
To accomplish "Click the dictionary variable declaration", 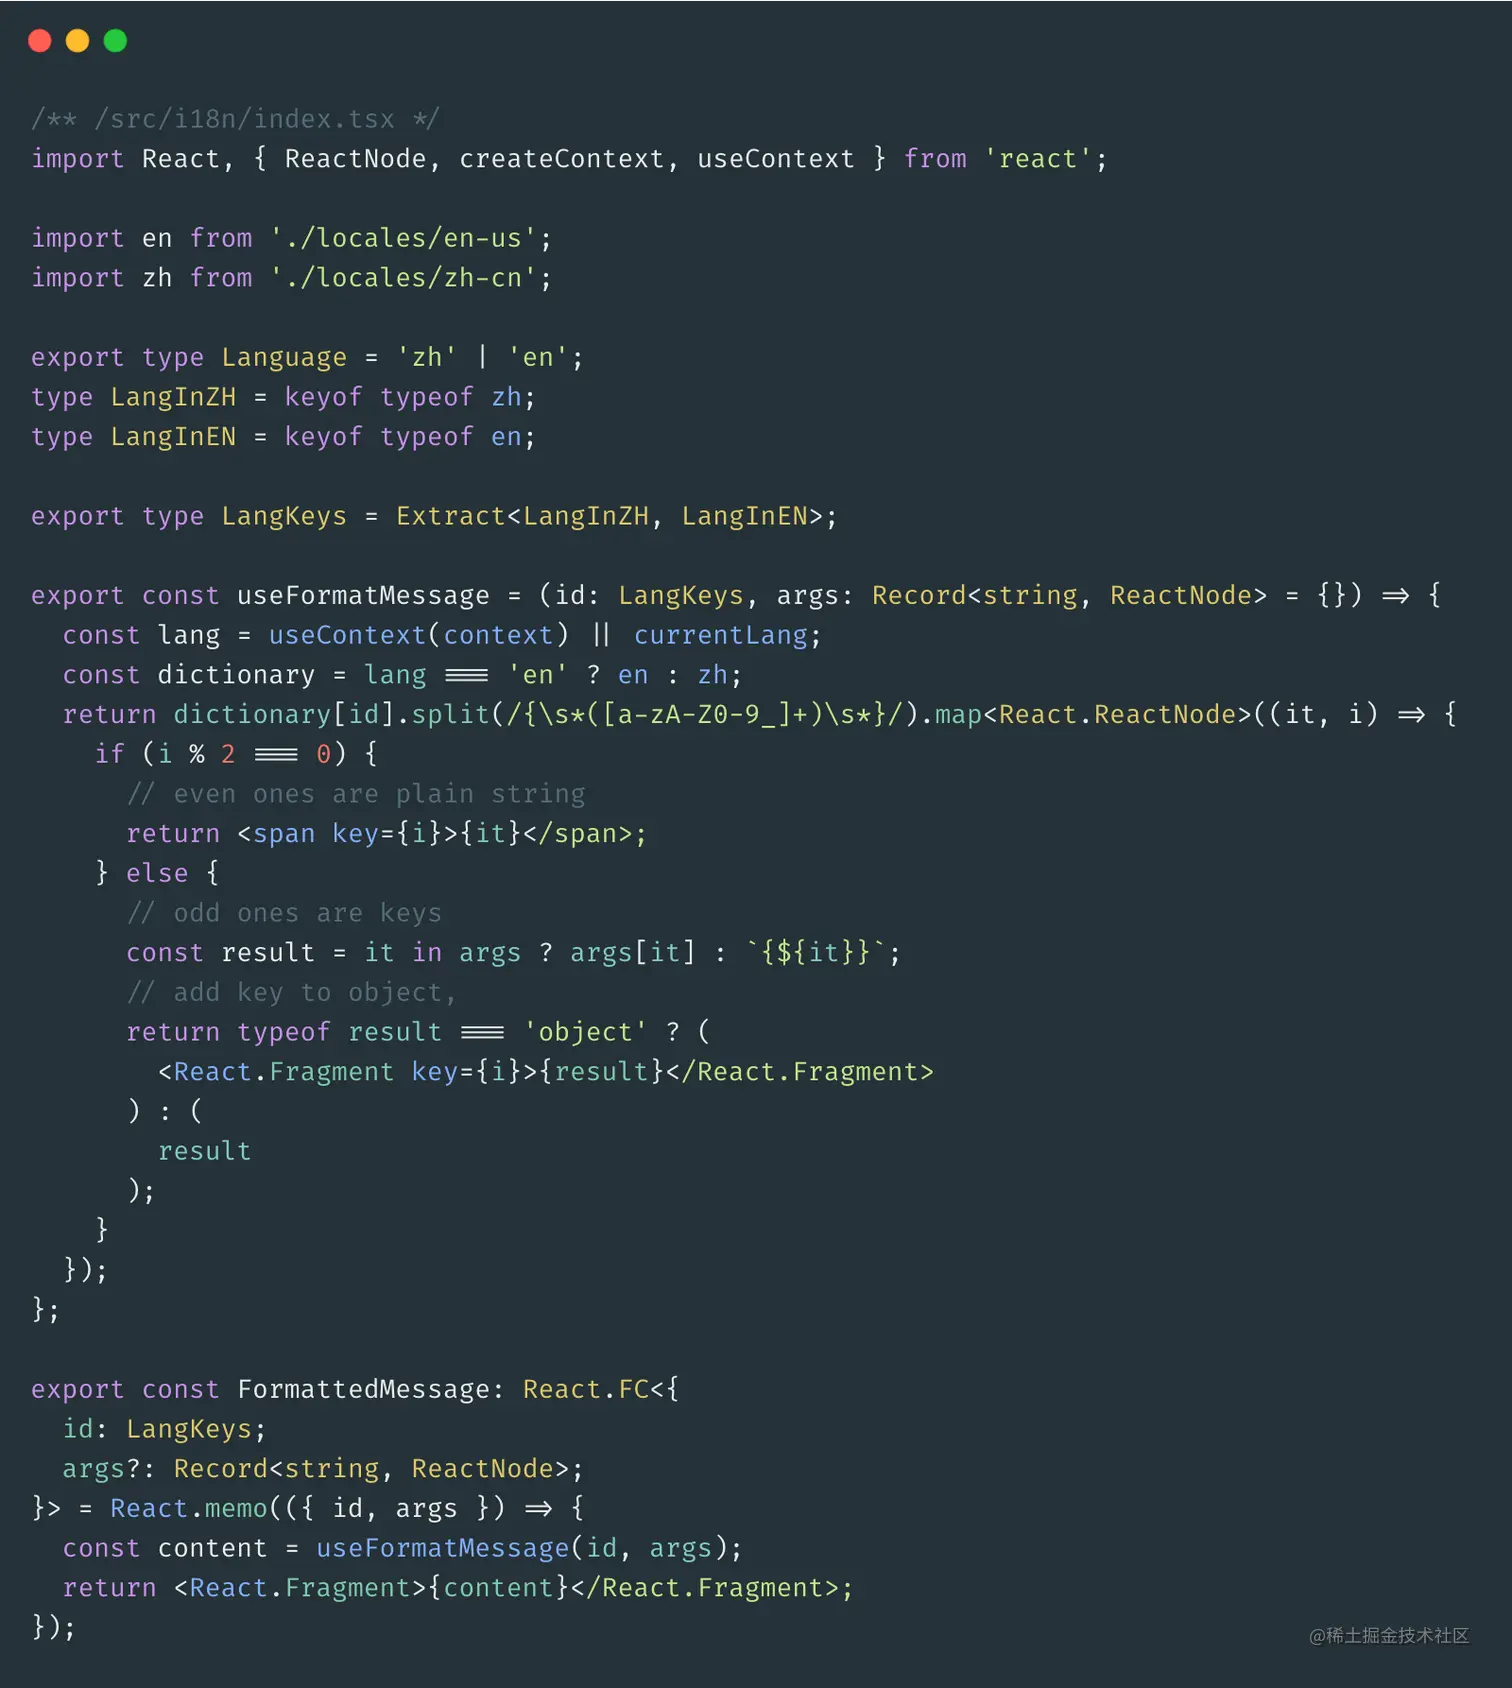I will coord(236,675).
